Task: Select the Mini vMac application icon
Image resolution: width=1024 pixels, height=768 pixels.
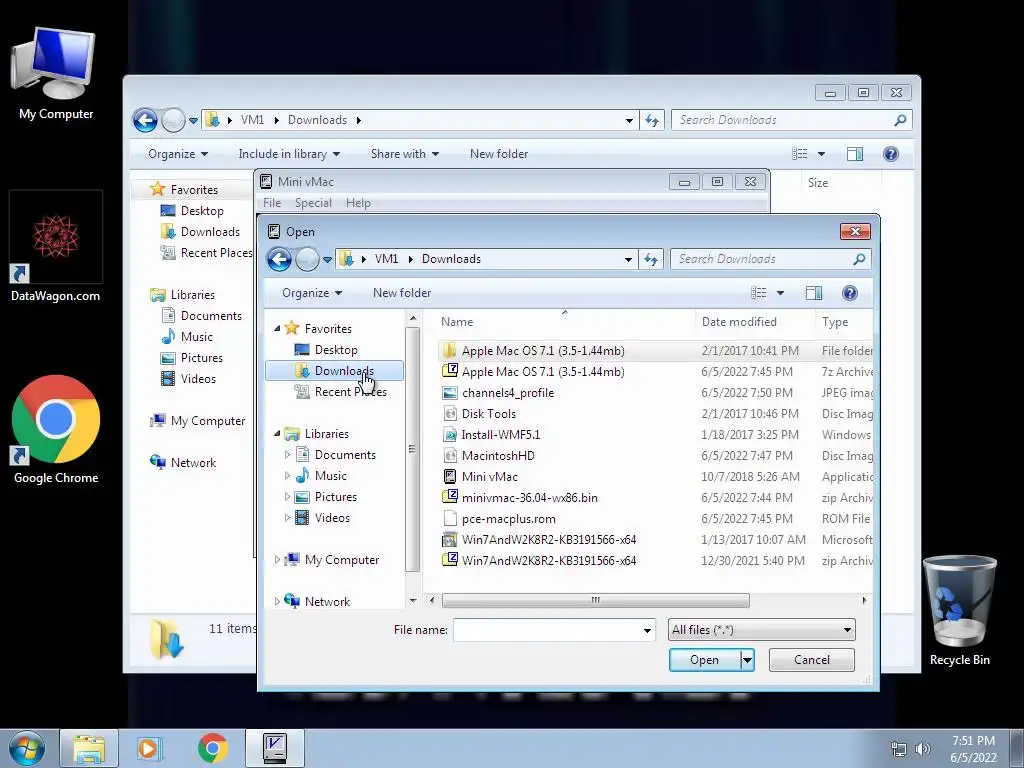Action: [x=449, y=476]
